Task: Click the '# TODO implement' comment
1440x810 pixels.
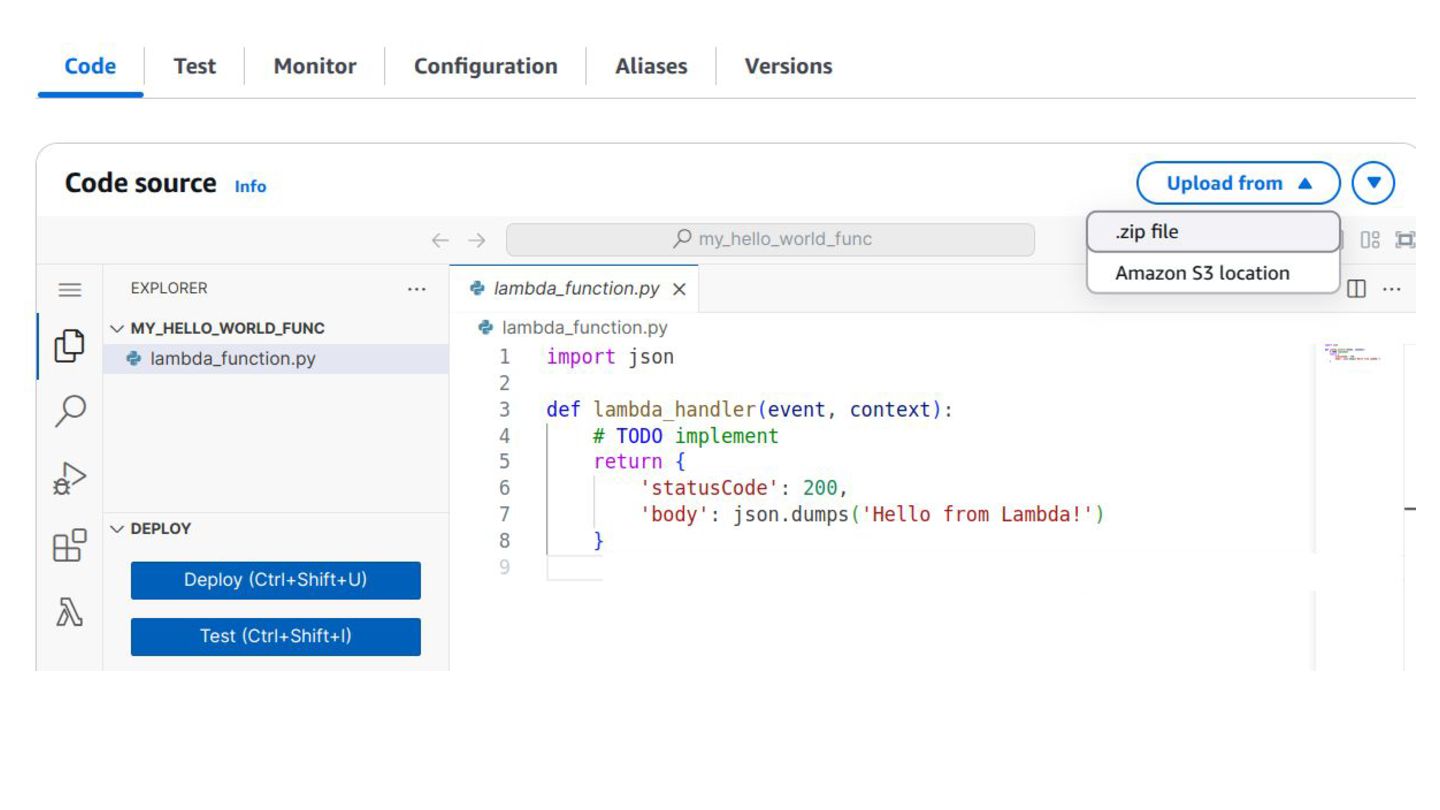Action: coord(686,436)
